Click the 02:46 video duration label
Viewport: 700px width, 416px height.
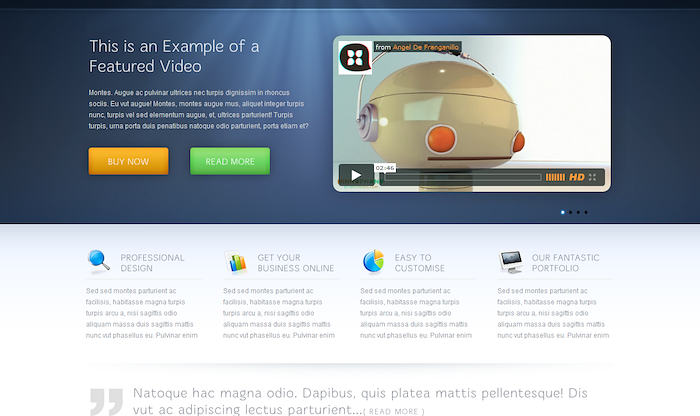tap(385, 168)
